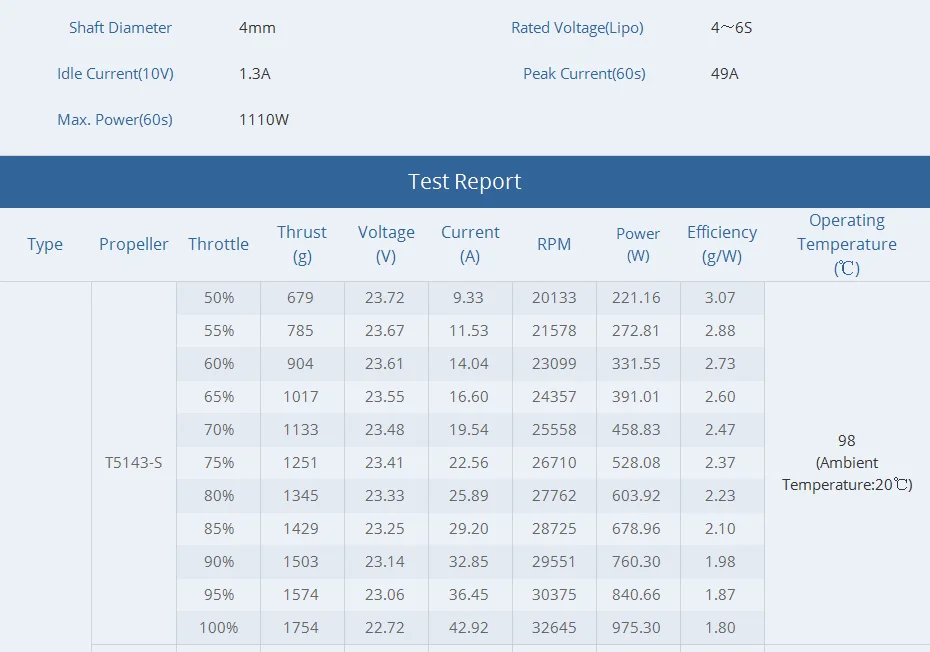Click the RPM column header
This screenshot has width=930, height=652.
(554, 244)
